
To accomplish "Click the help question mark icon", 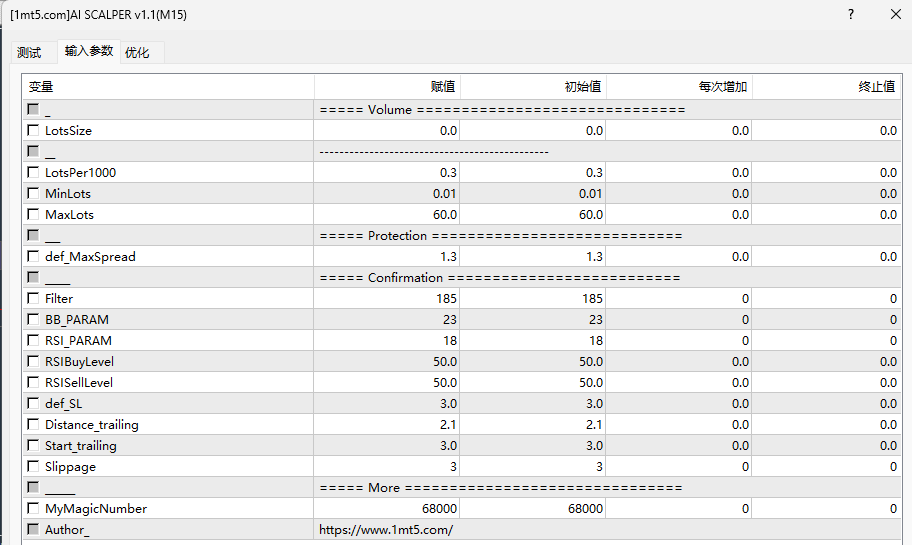I will click(x=851, y=15).
